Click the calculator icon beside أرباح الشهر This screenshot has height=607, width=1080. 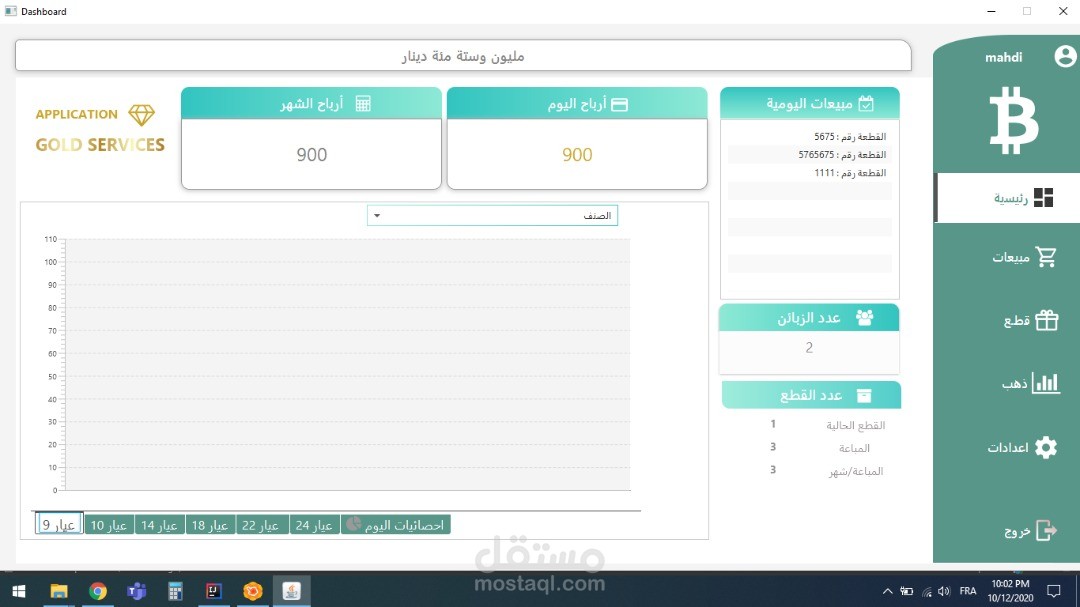363,104
